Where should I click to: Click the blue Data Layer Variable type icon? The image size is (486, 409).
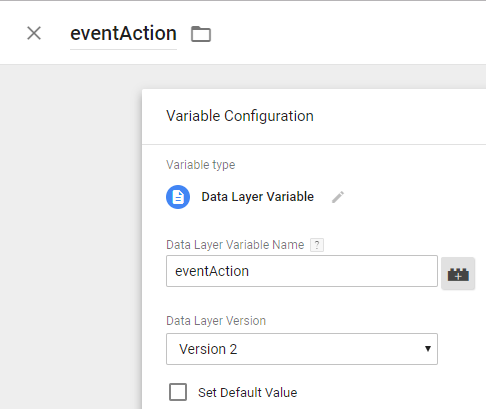(x=178, y=197)
